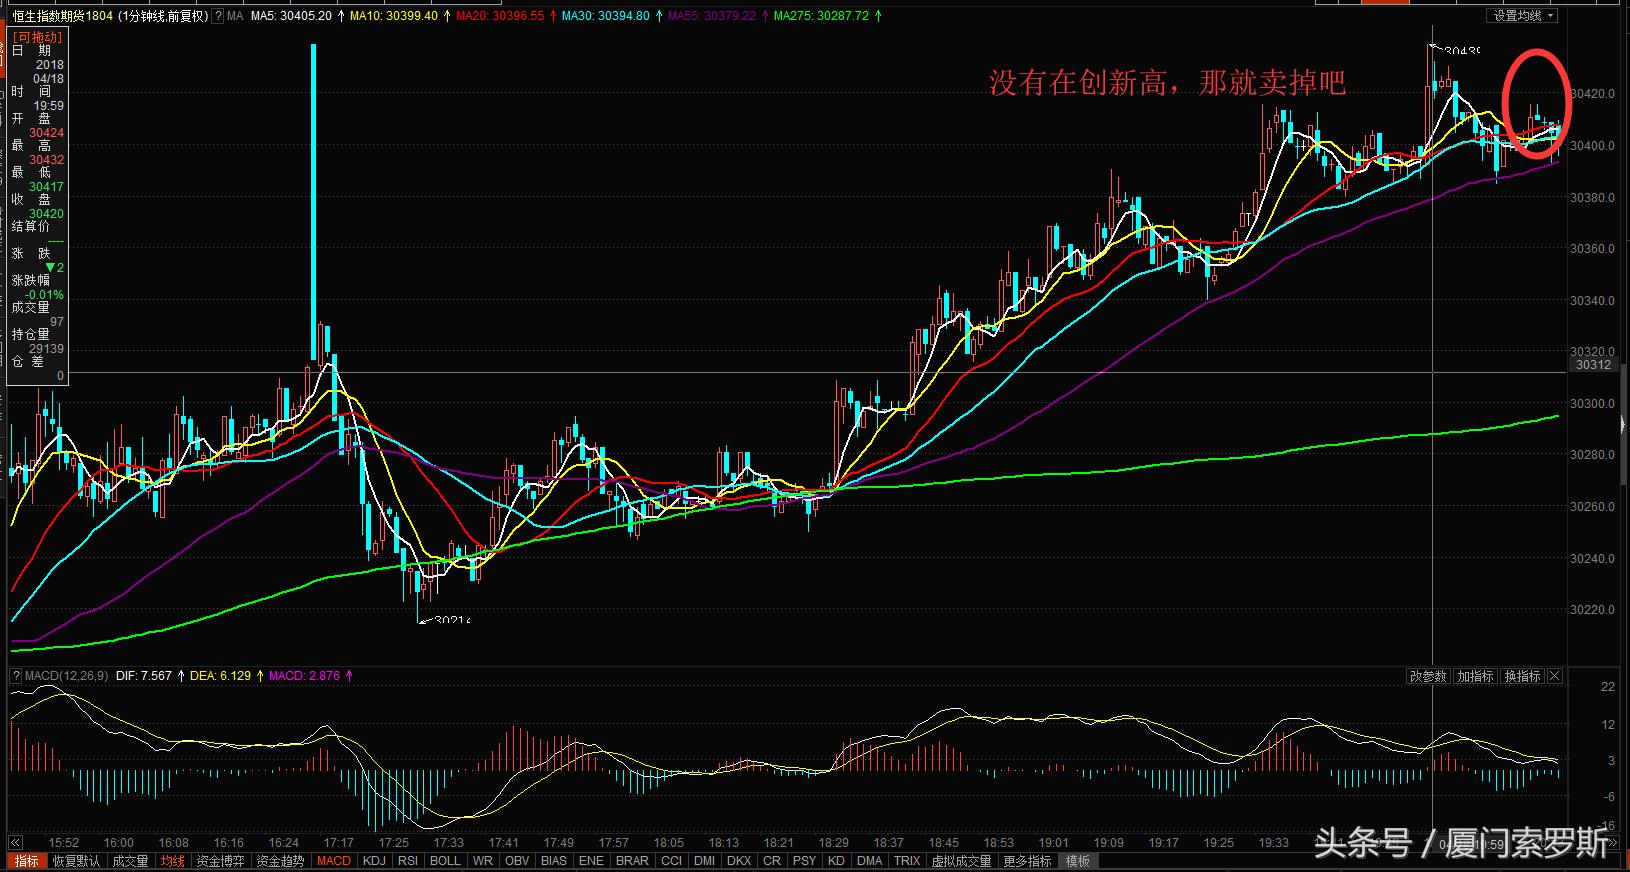Click the right-edge panel expand arrow
1630x872 pixels.
[1623, 425]
